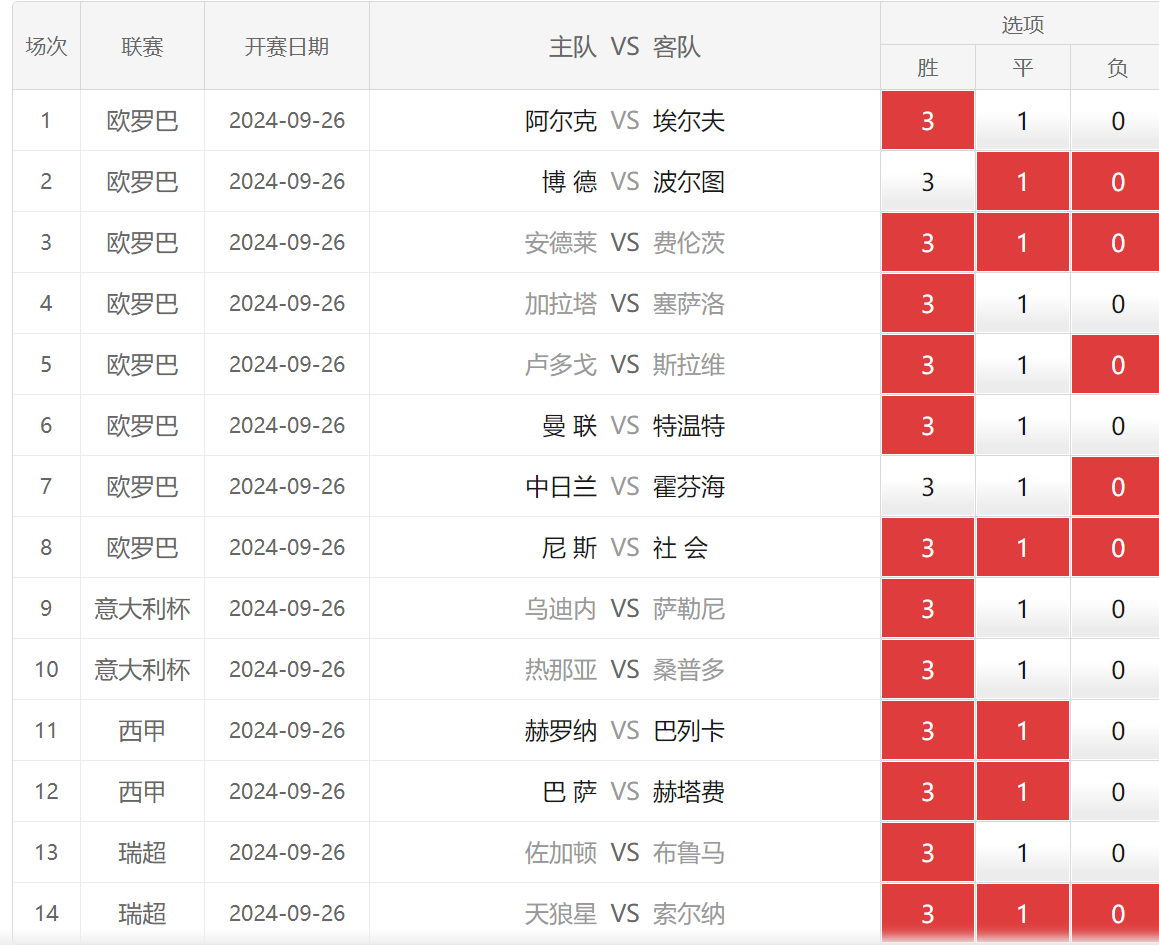This screenshot has height=949, width=1159.
Task: Deselect loss option 0 for 博德 VS 波尔图
Action: pos(1116,182)
